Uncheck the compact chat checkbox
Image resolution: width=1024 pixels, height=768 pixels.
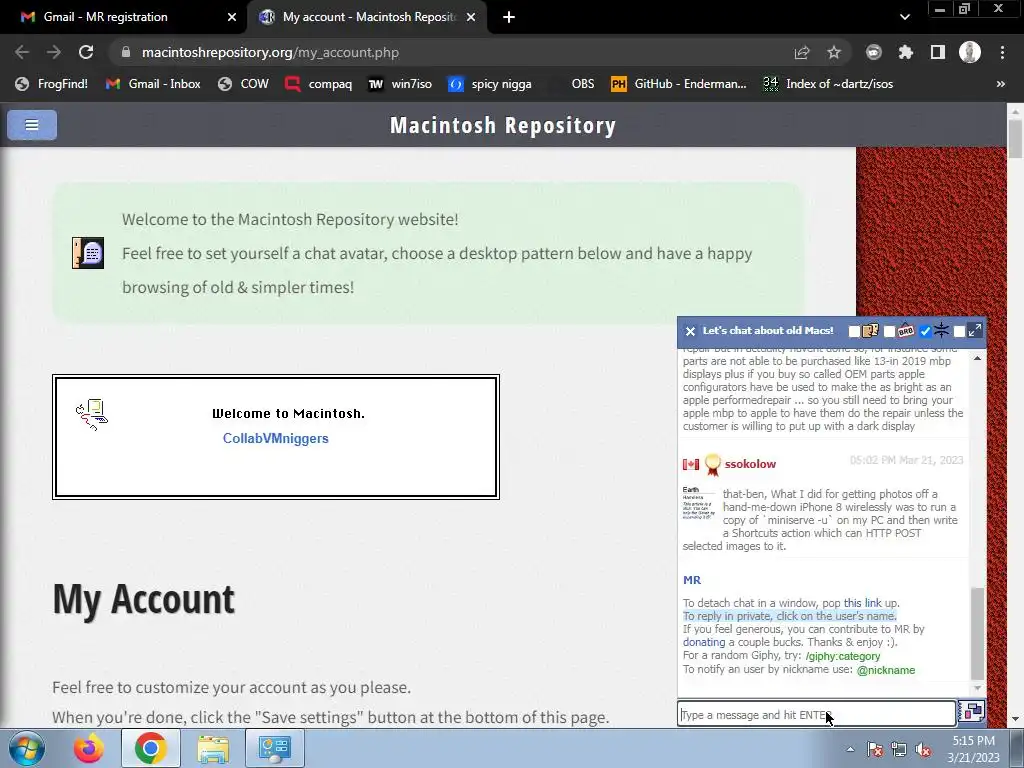pos(925,331)
